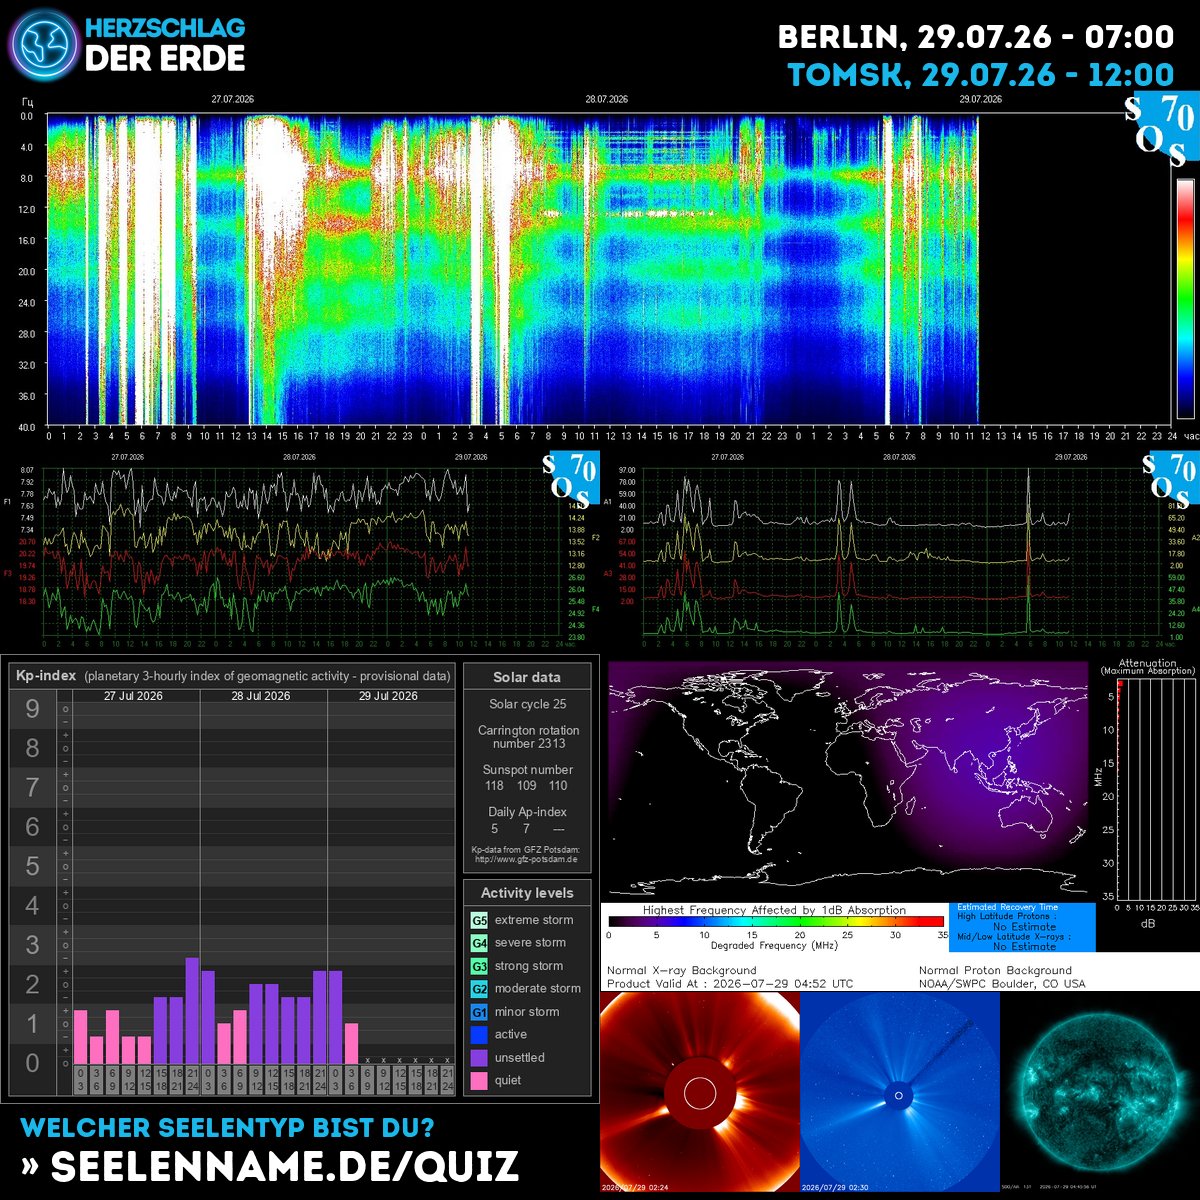Select the pink 'quiet' level swatch
This screenshot has height=1200, width=1200.
tap(479, 1081)
